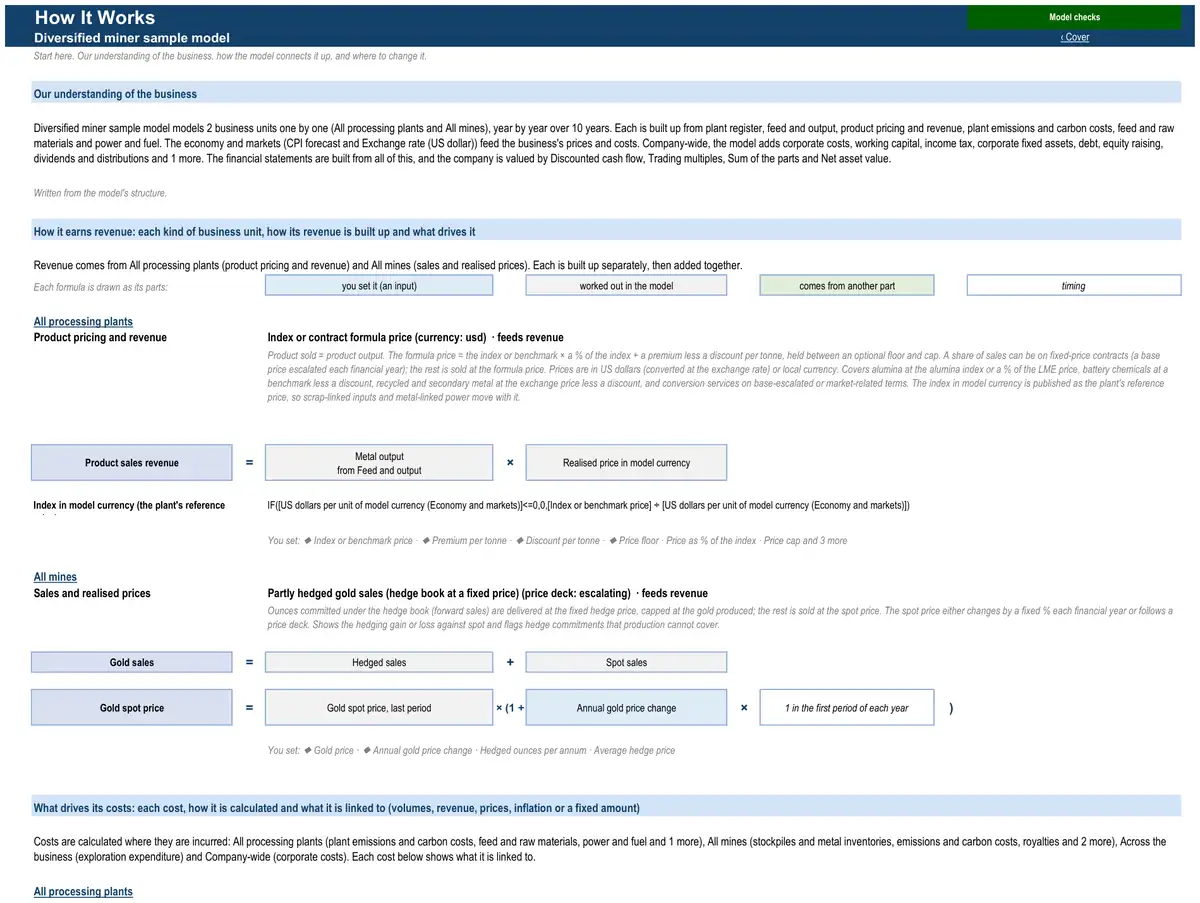Select the 'worked out in the model' legend box

pyautogui.click(x=626, y=286)
